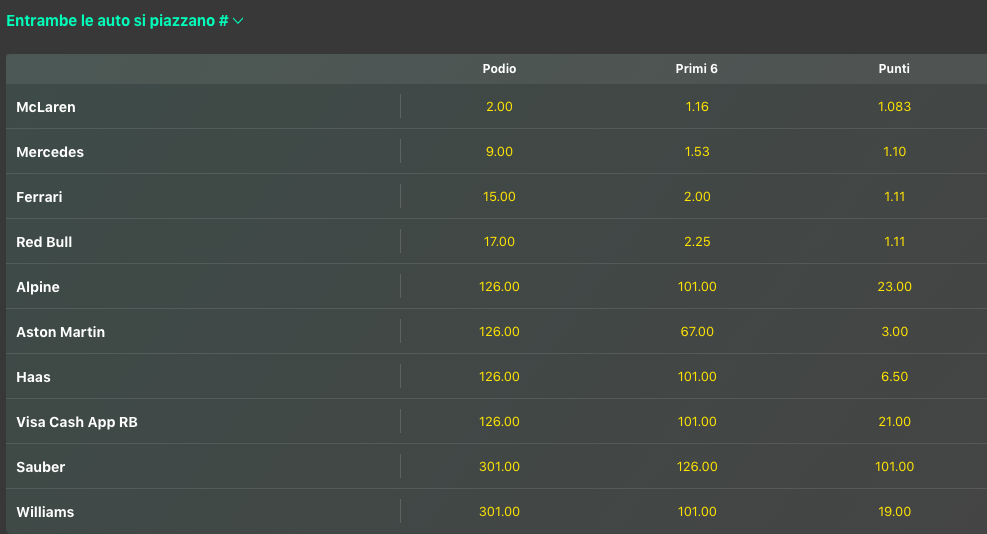The height and width of the screenshot is (534, 987).
Task: Choose Haas Punti odds 6.50
Action: (x=894, y=377)
